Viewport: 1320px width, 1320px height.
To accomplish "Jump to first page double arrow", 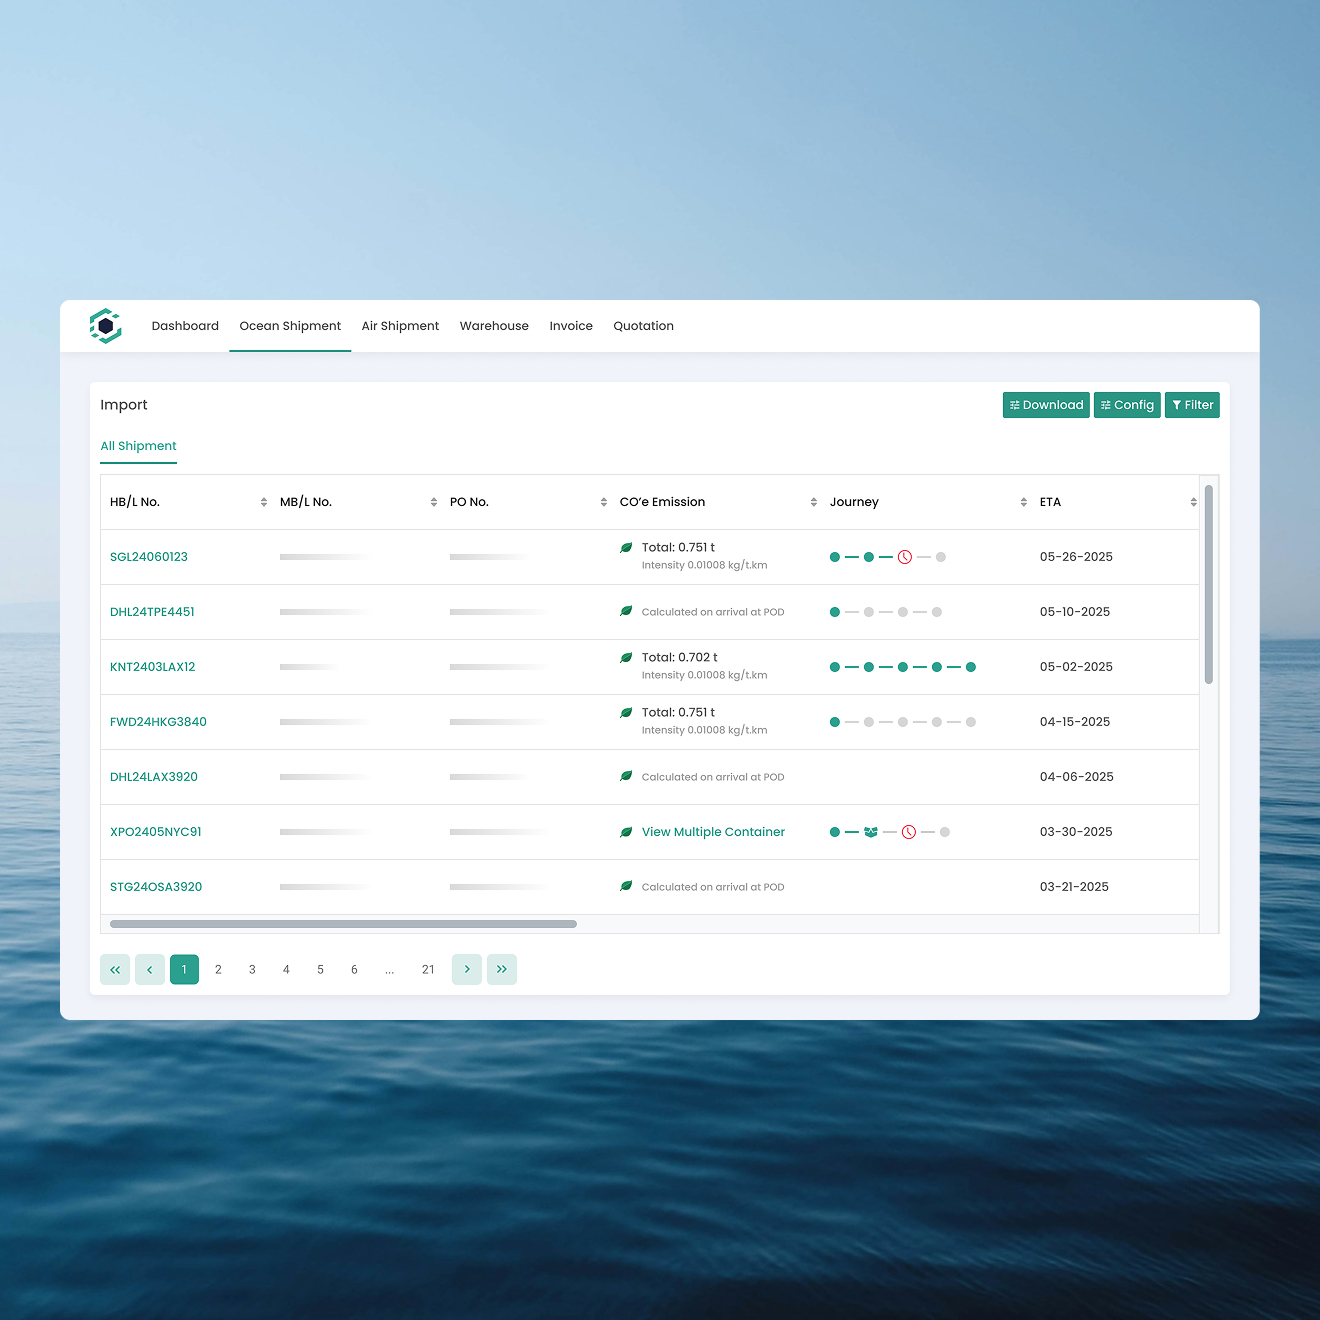I will pos(115,969).
